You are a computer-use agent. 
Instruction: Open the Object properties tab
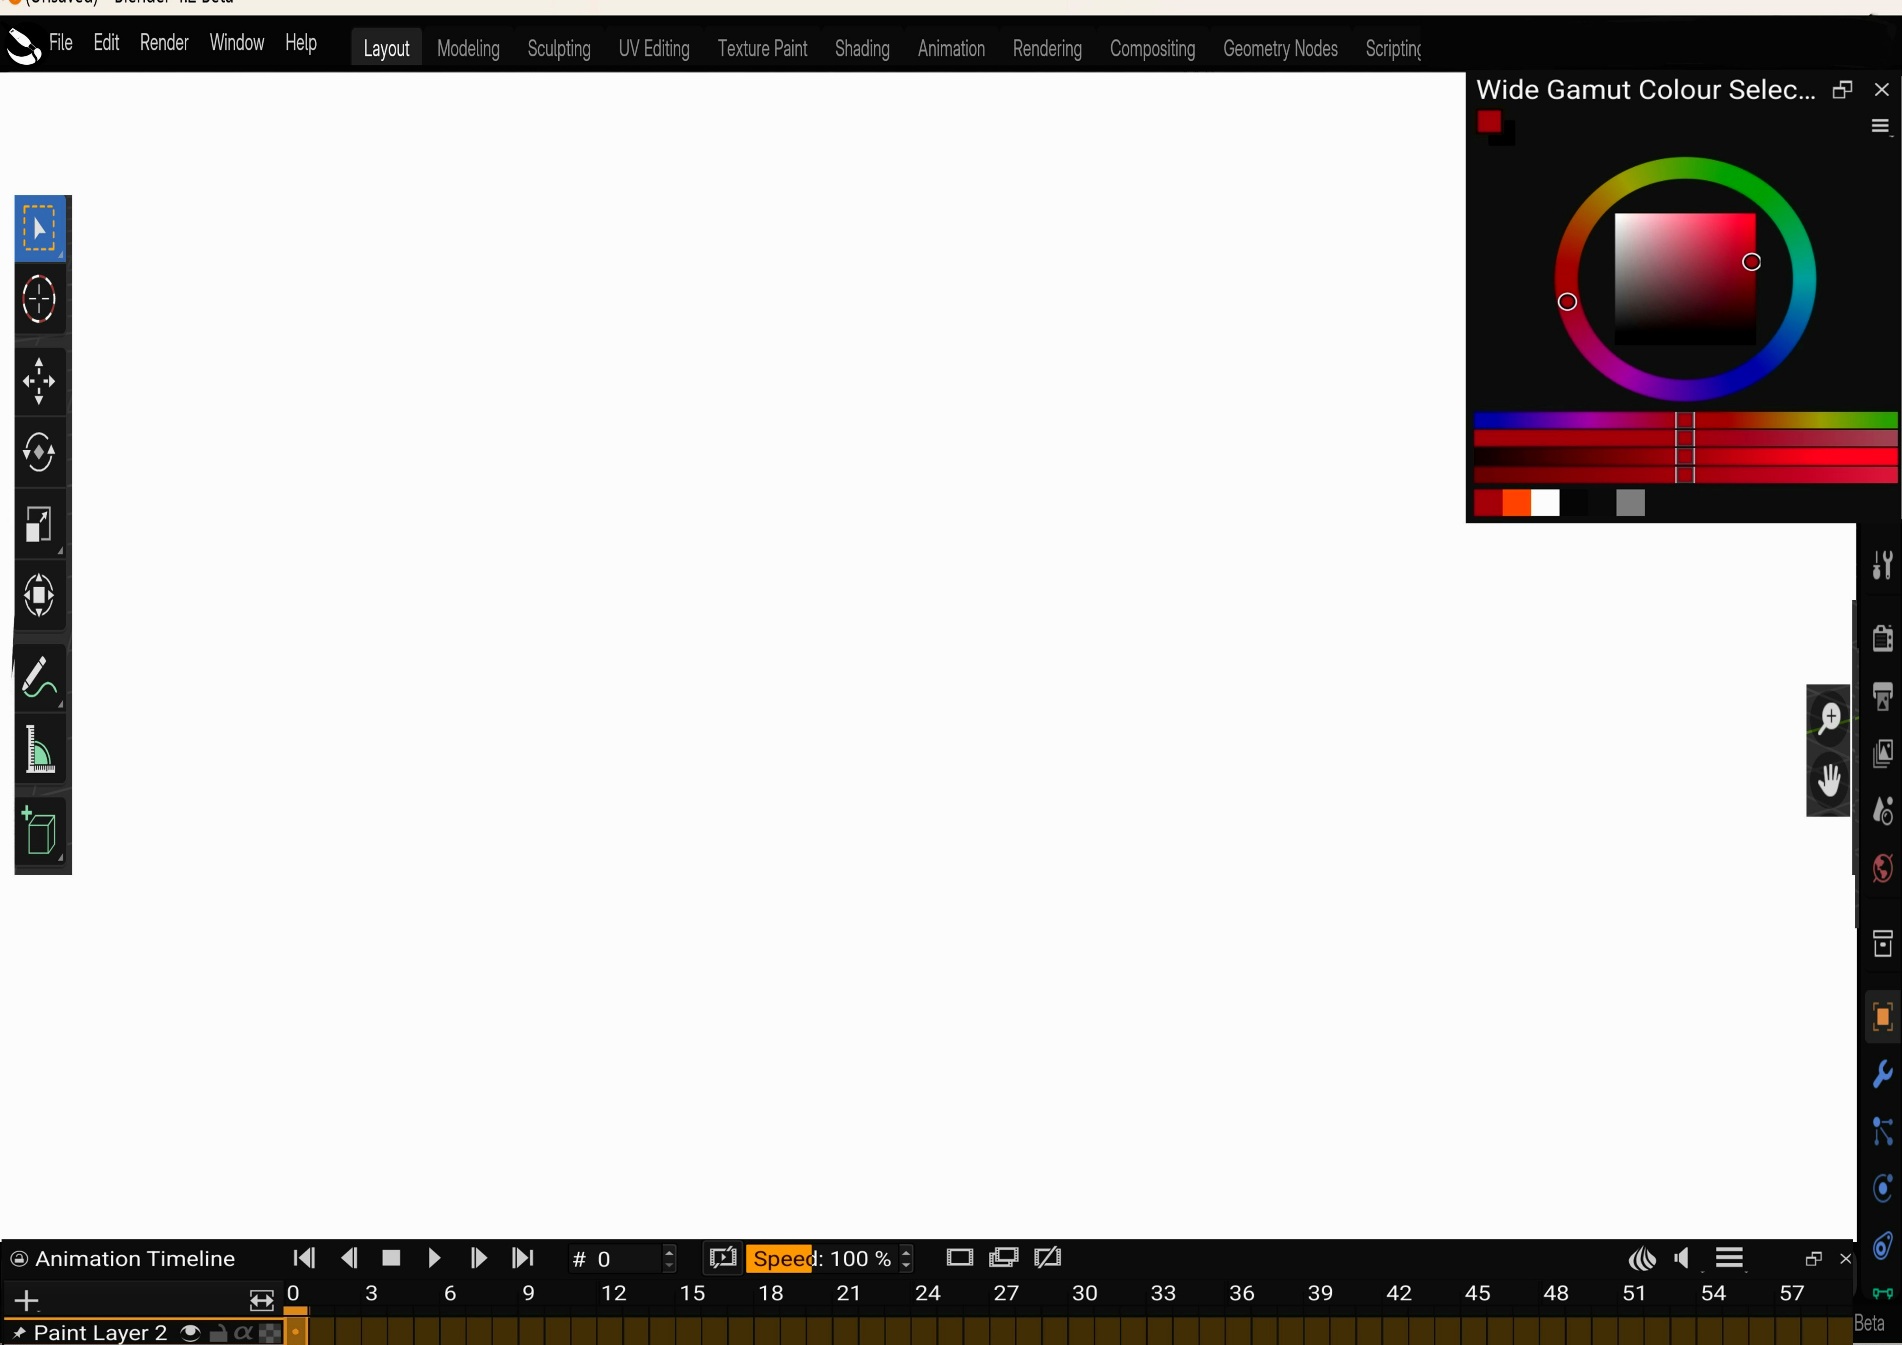(1883, 1017)
